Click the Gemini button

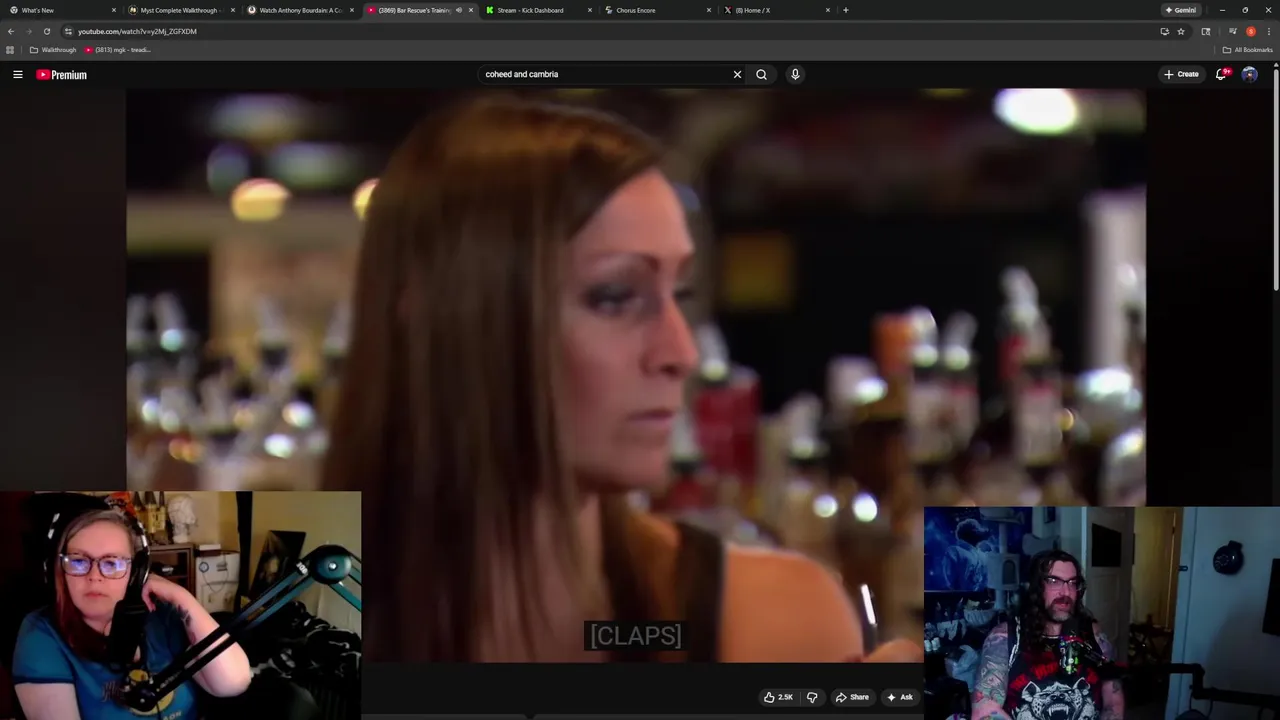point(1180,10)
